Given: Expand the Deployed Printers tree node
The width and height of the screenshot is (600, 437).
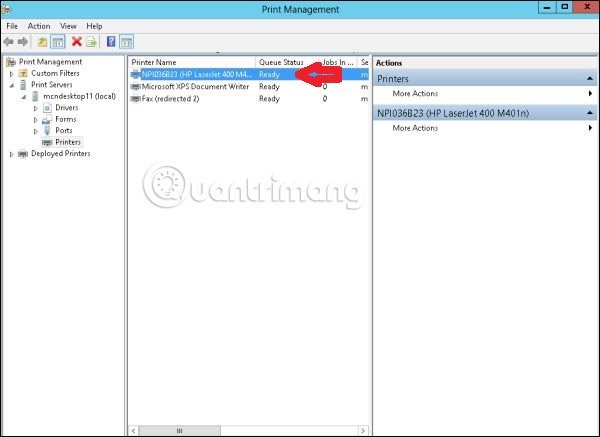Looking at the screenshot, I should [x=11, y=154].
